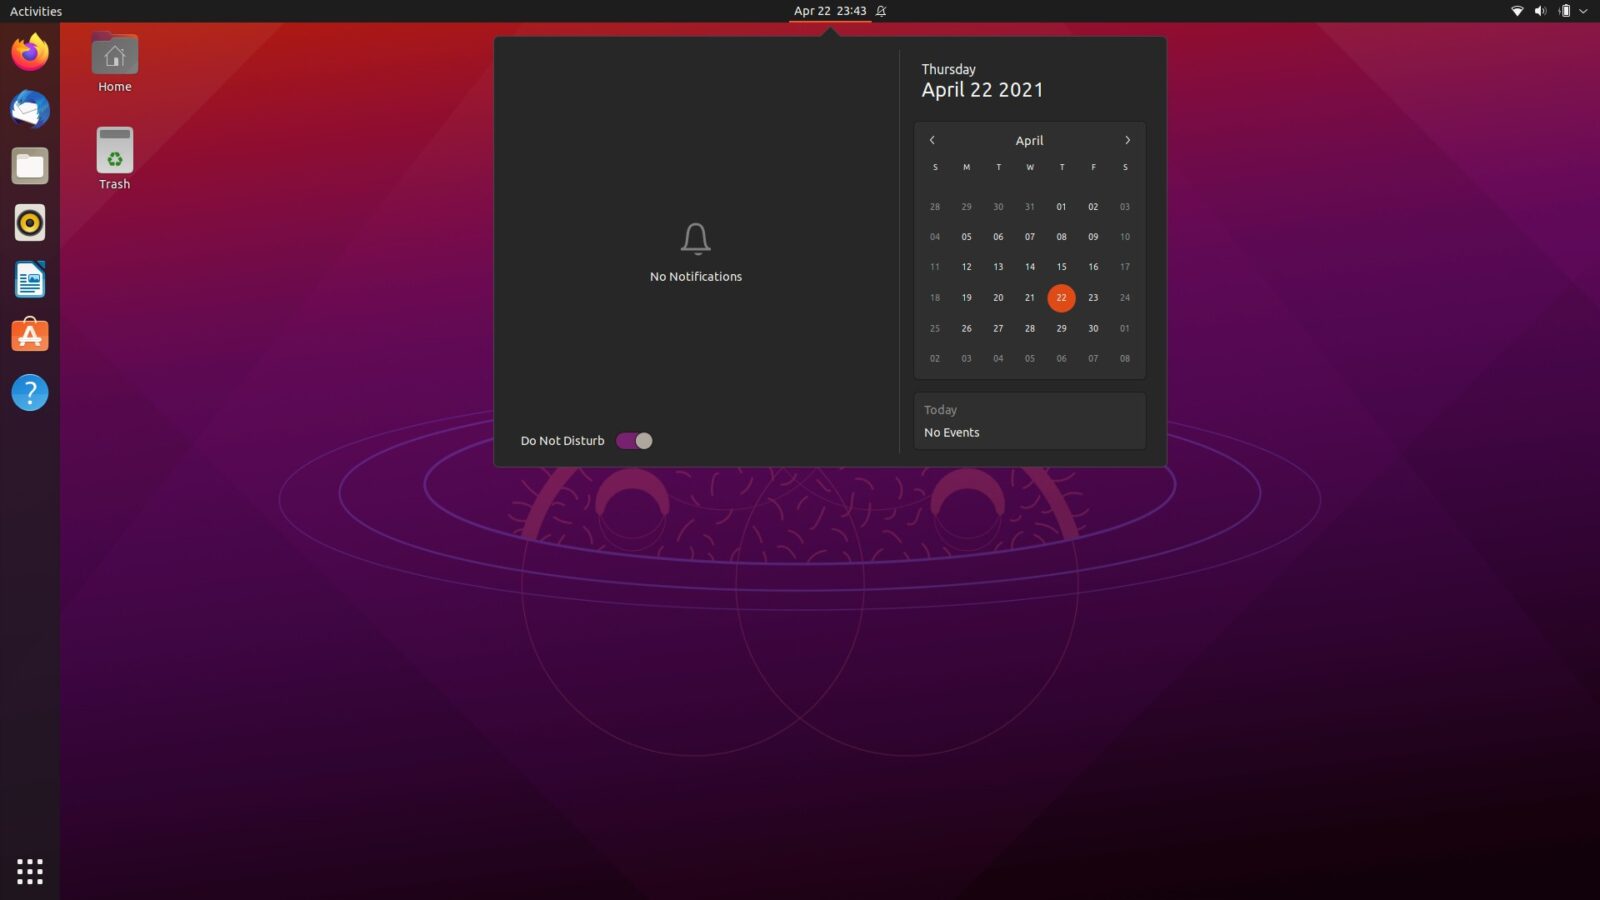Screen dimensions: 1600x900
Task: Go to previous month in calendar
Action: click(x=932, y=140)
